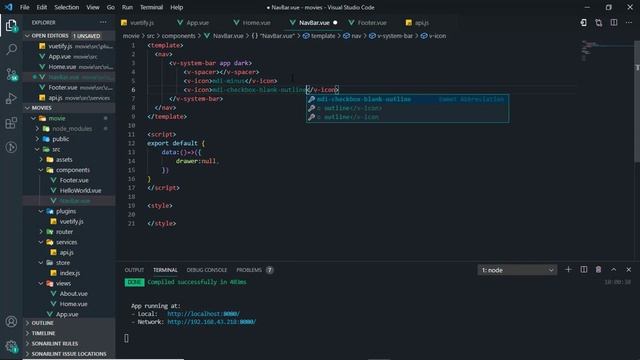Switch to the Problems panel tab

point(249,270)
